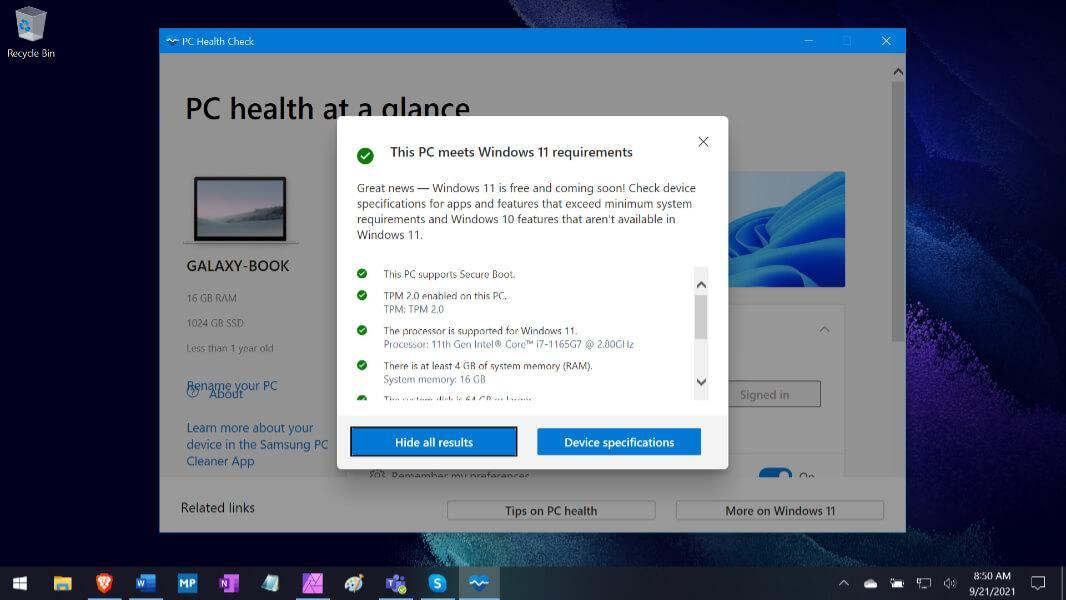Click green checkmark beside dialog title
Screen dimensions: 1066x600
365,156
